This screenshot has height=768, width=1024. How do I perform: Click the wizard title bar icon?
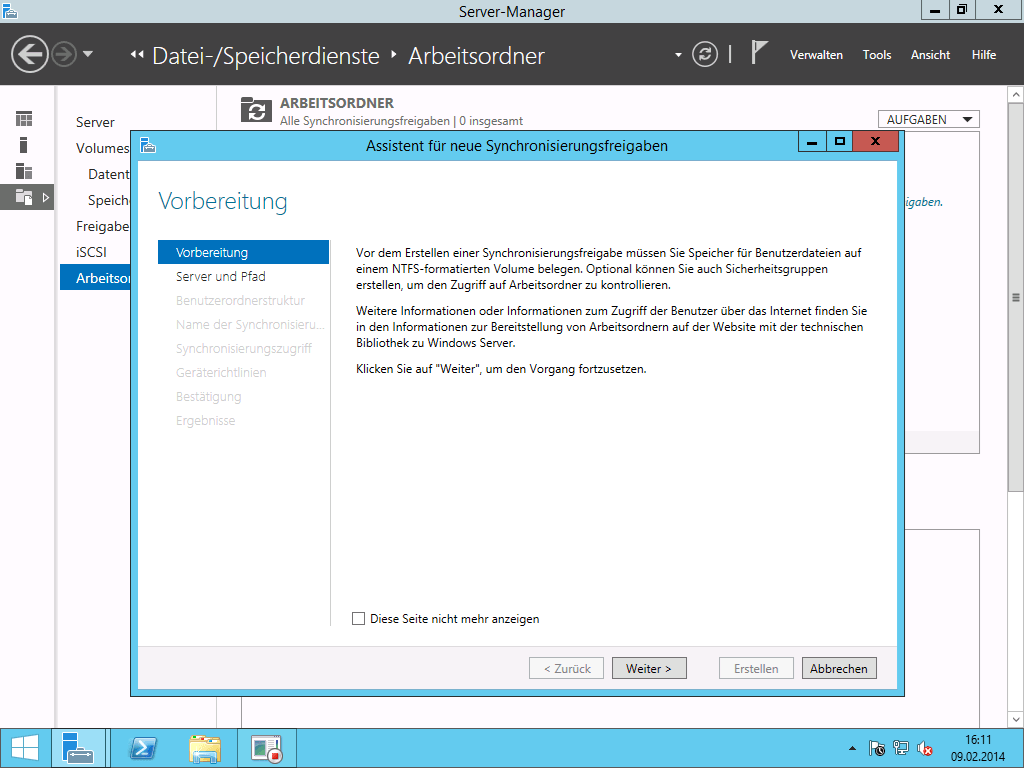coord(148,145)
